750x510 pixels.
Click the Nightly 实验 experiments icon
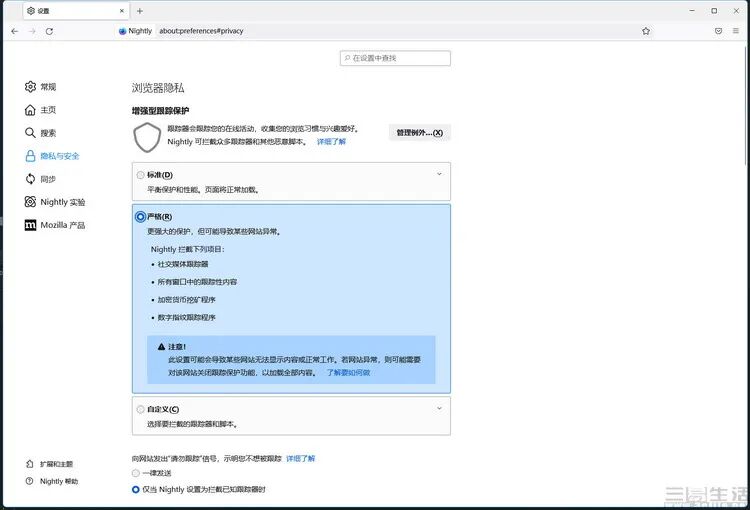click(30, 201)
